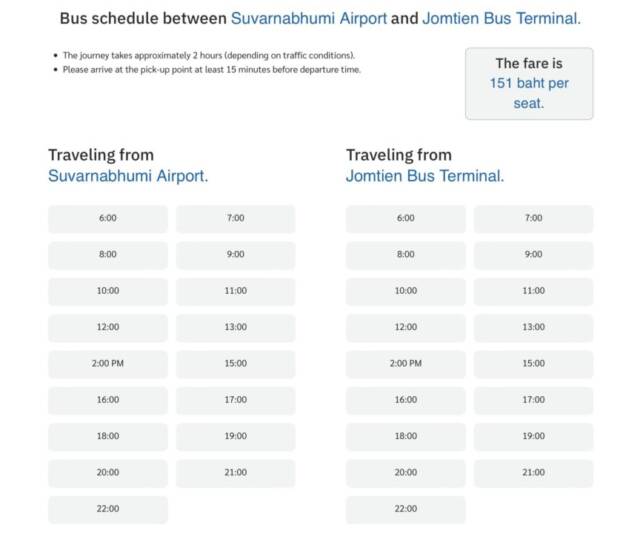The width and height of the screenshot is (640, 536).
Task: Select 22:00 departure from Jomtien Bus Terminal
Action: (x=406, y=509)
